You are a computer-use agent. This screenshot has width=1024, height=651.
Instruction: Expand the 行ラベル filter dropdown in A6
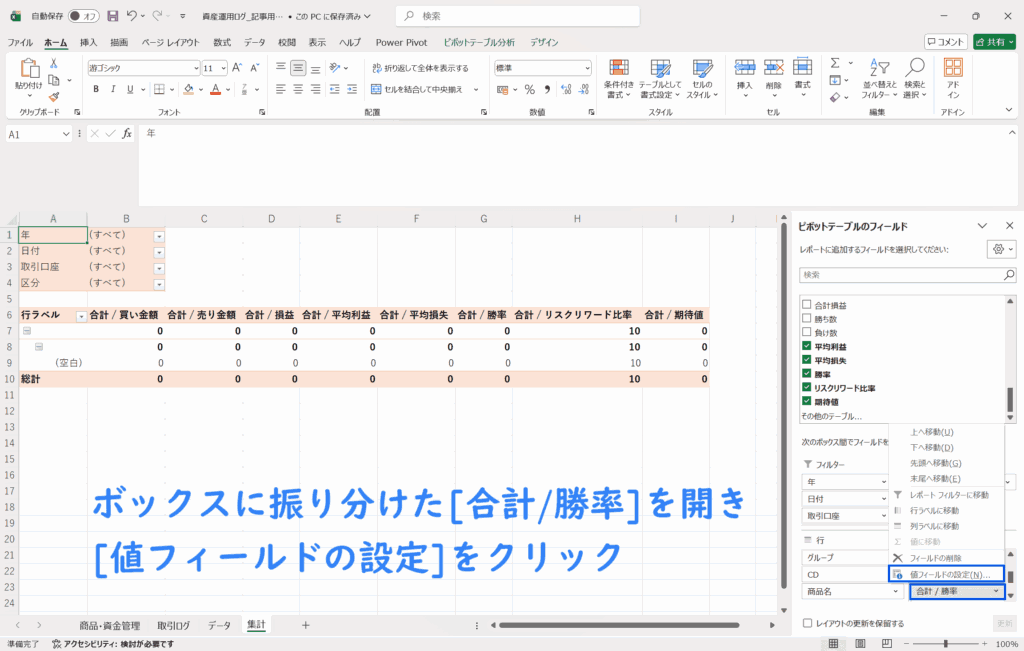click(81, 316)
